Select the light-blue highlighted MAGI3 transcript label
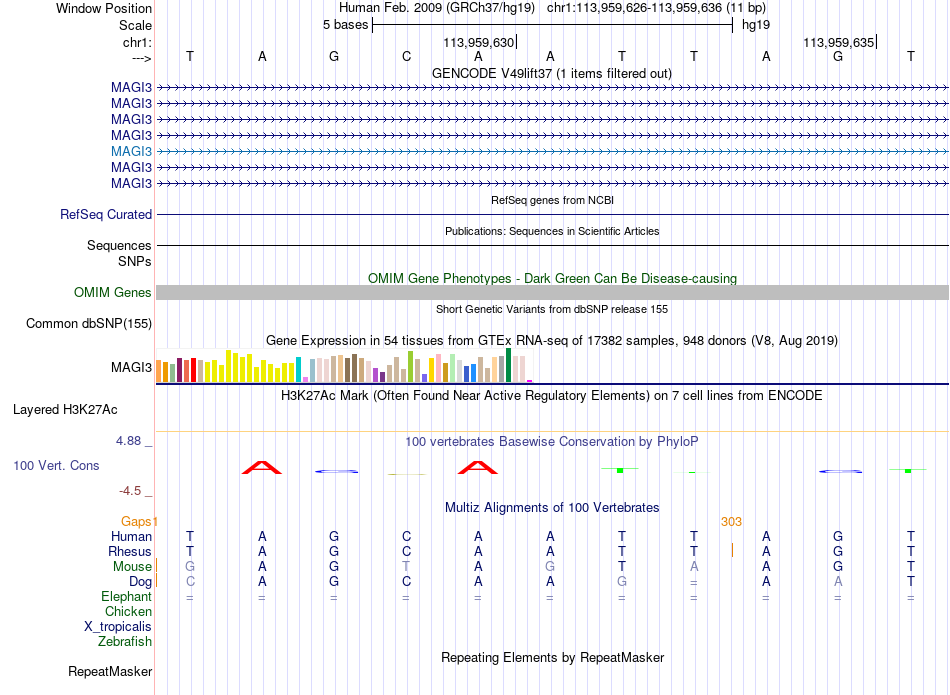Viewport: 950px width, 695px height. 131,151
